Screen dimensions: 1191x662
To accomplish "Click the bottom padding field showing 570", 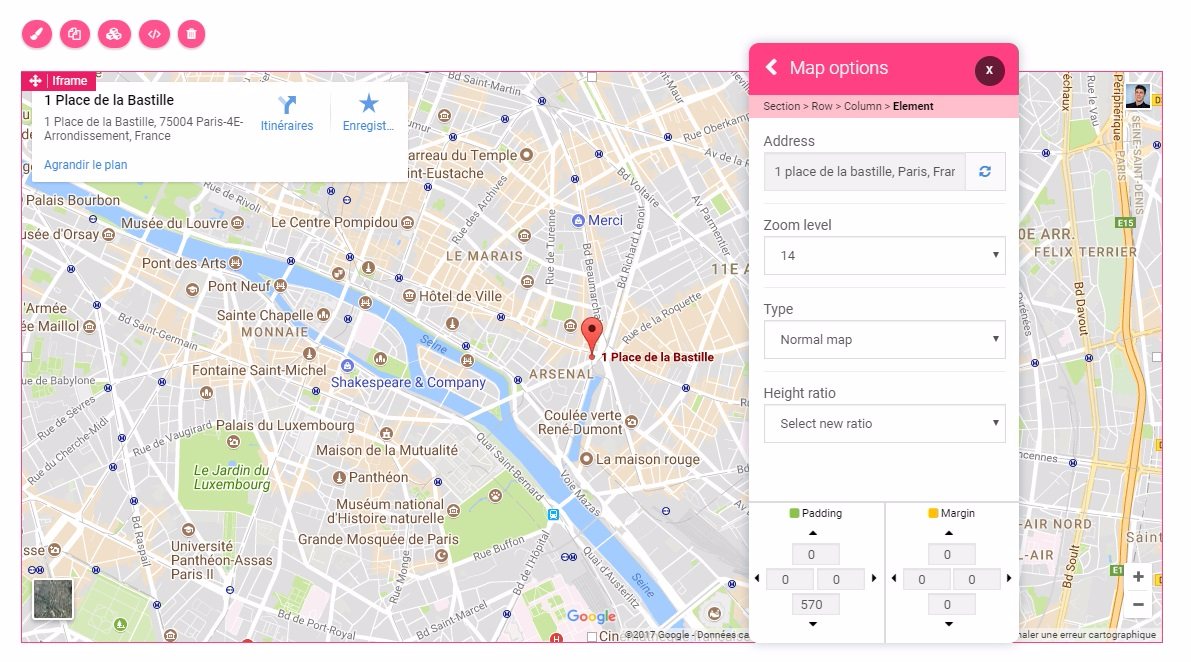I will point(812,604).
